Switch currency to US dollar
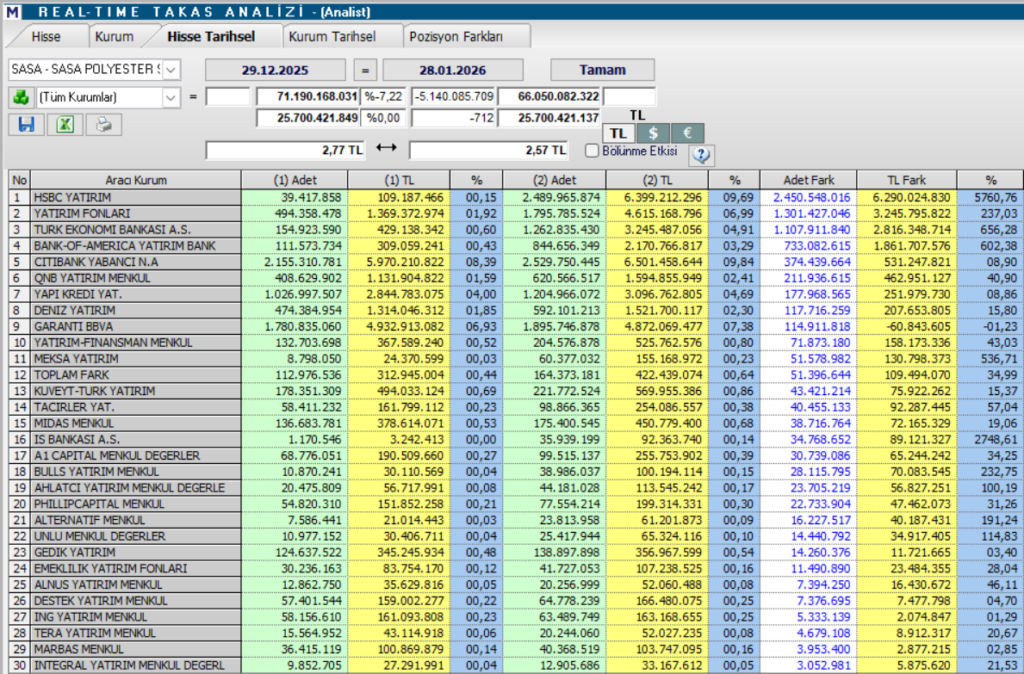This screenshot has width=1024, height=674. pyautogui.click(x=652, y=133)
